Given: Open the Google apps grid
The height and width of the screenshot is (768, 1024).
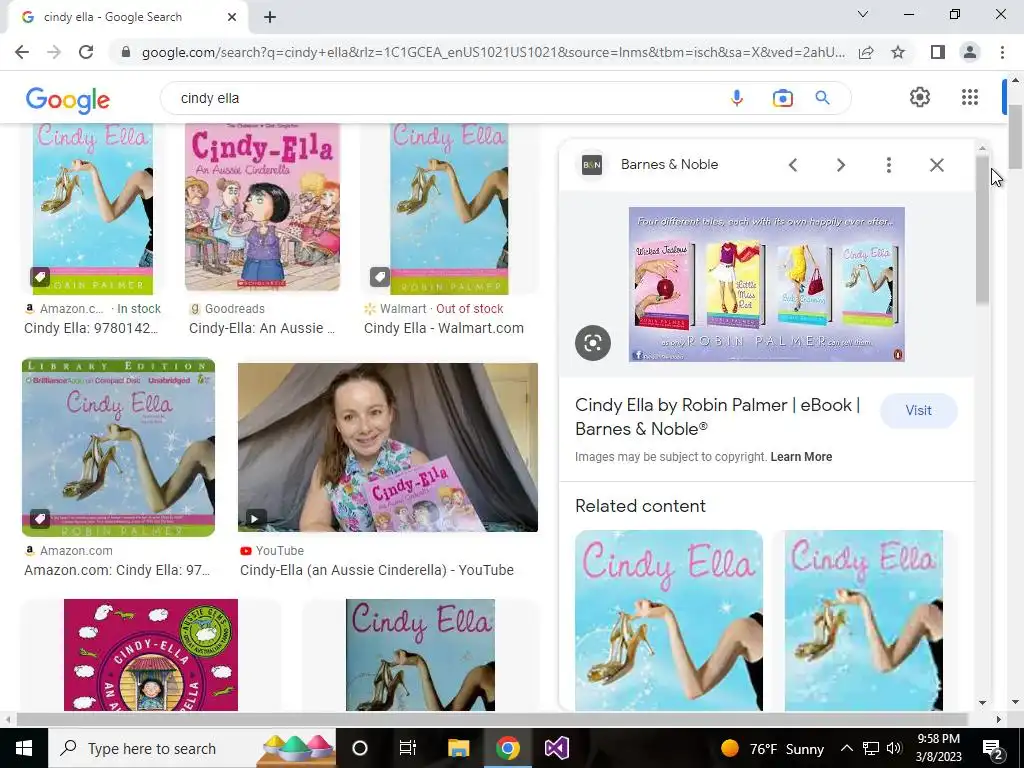Looking at the screenshot, I should click(x=970, y=97).
